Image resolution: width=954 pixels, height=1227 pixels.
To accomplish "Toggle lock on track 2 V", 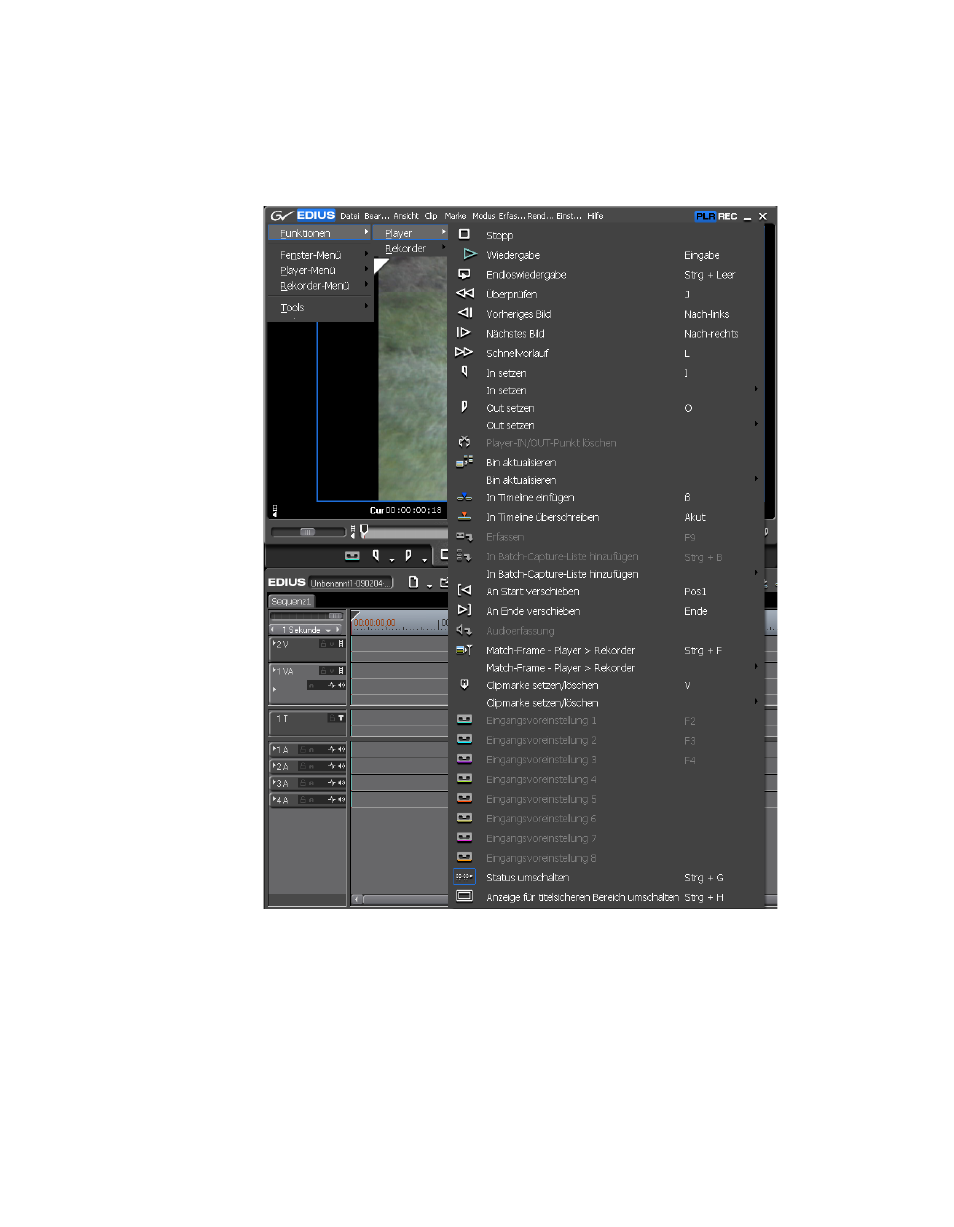I will [x=325, y=644].
